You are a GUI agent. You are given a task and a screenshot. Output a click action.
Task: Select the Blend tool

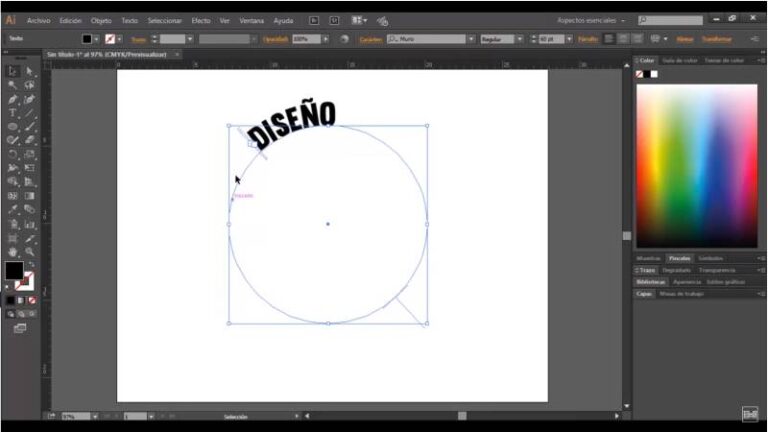click(29, 210)
